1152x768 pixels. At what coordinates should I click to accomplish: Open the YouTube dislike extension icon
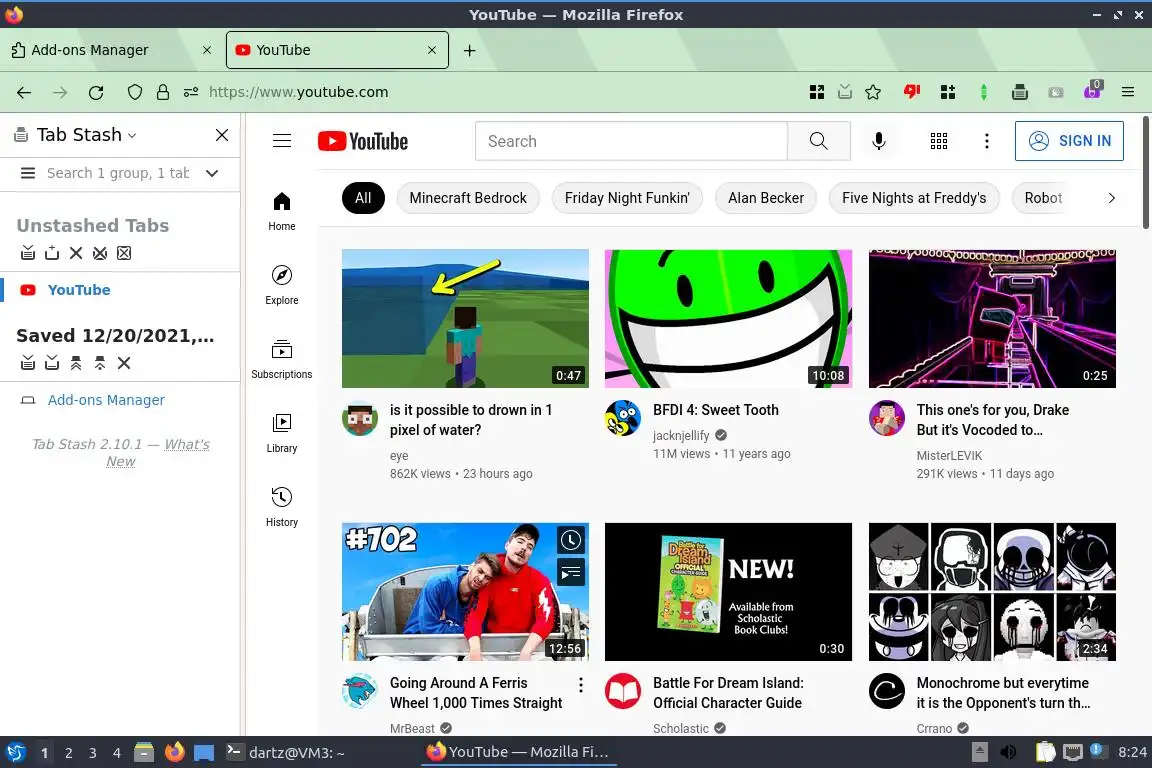click(x=912, y=93)
